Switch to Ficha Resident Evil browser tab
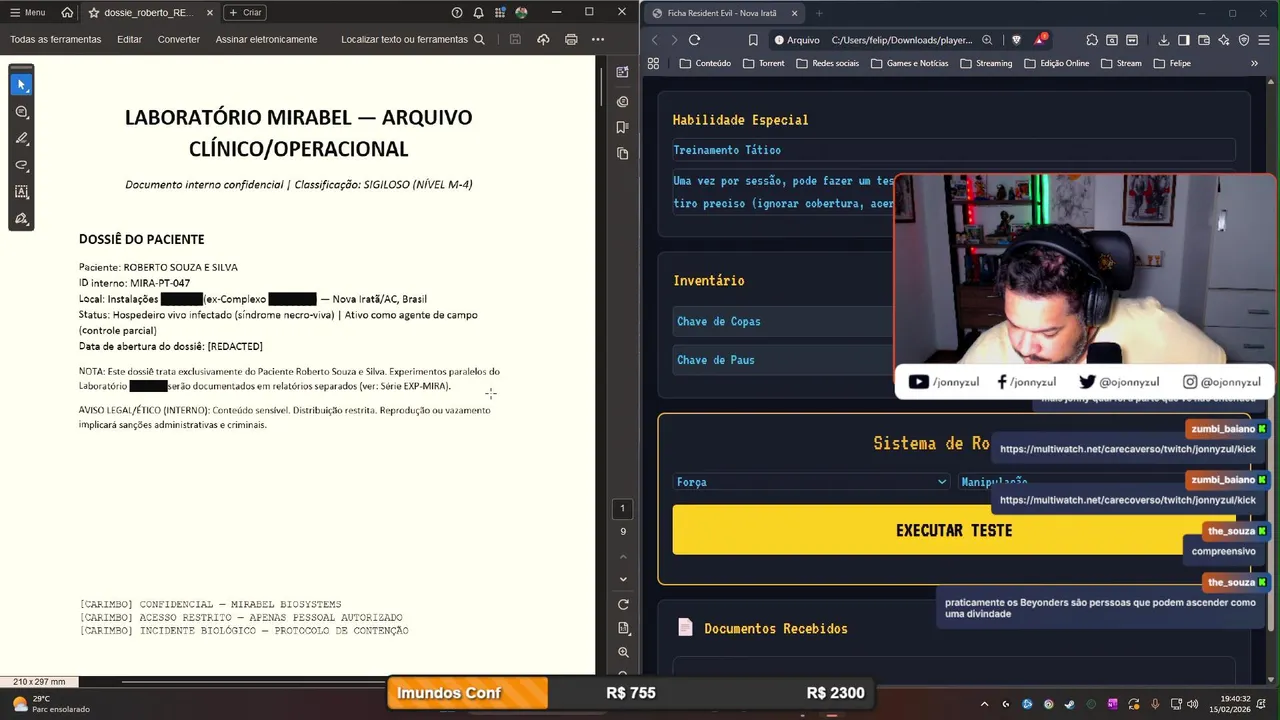The width and height of the screenshot is (1280, 720). 723,13
